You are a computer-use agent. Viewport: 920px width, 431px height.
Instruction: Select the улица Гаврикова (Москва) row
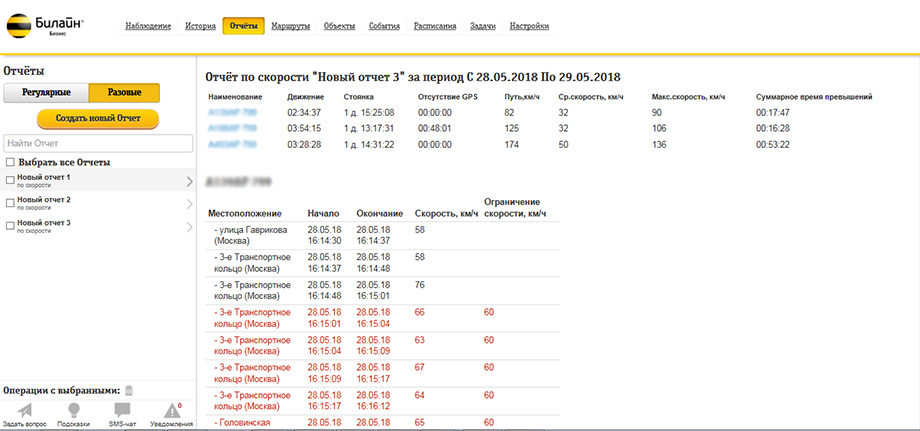point(384,236)
